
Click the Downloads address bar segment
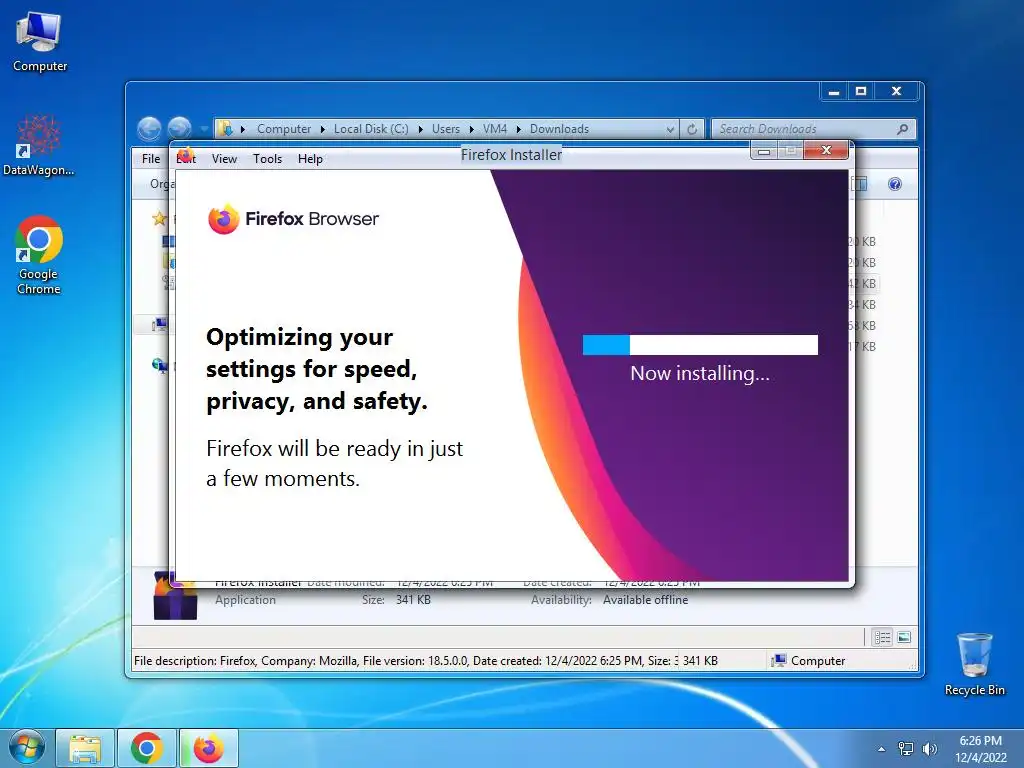click(559, 129)
